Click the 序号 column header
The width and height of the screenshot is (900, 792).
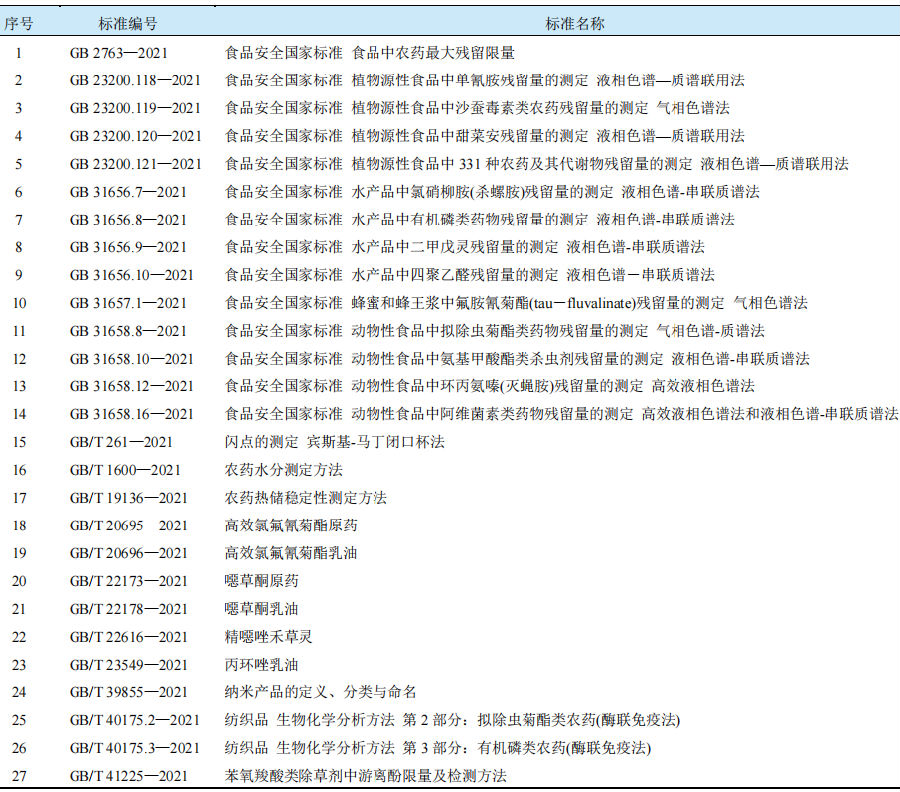(19, 24)
